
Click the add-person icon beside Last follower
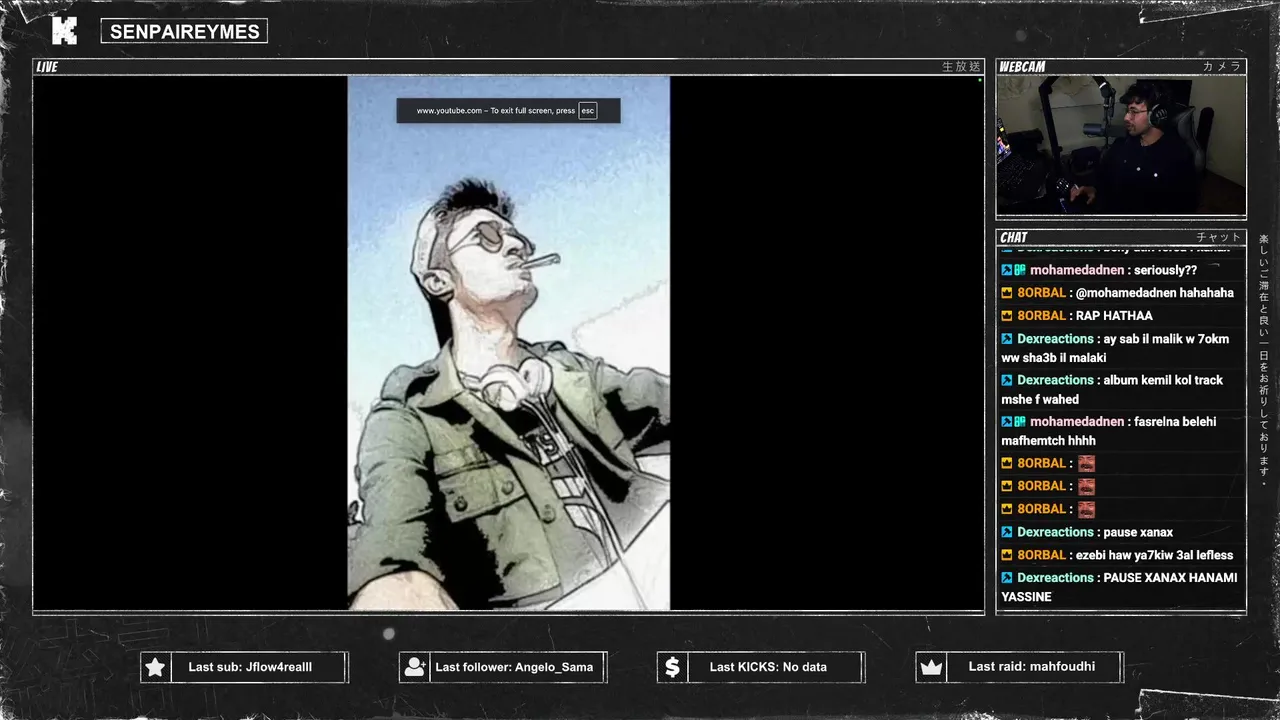[x=414, y=667]
